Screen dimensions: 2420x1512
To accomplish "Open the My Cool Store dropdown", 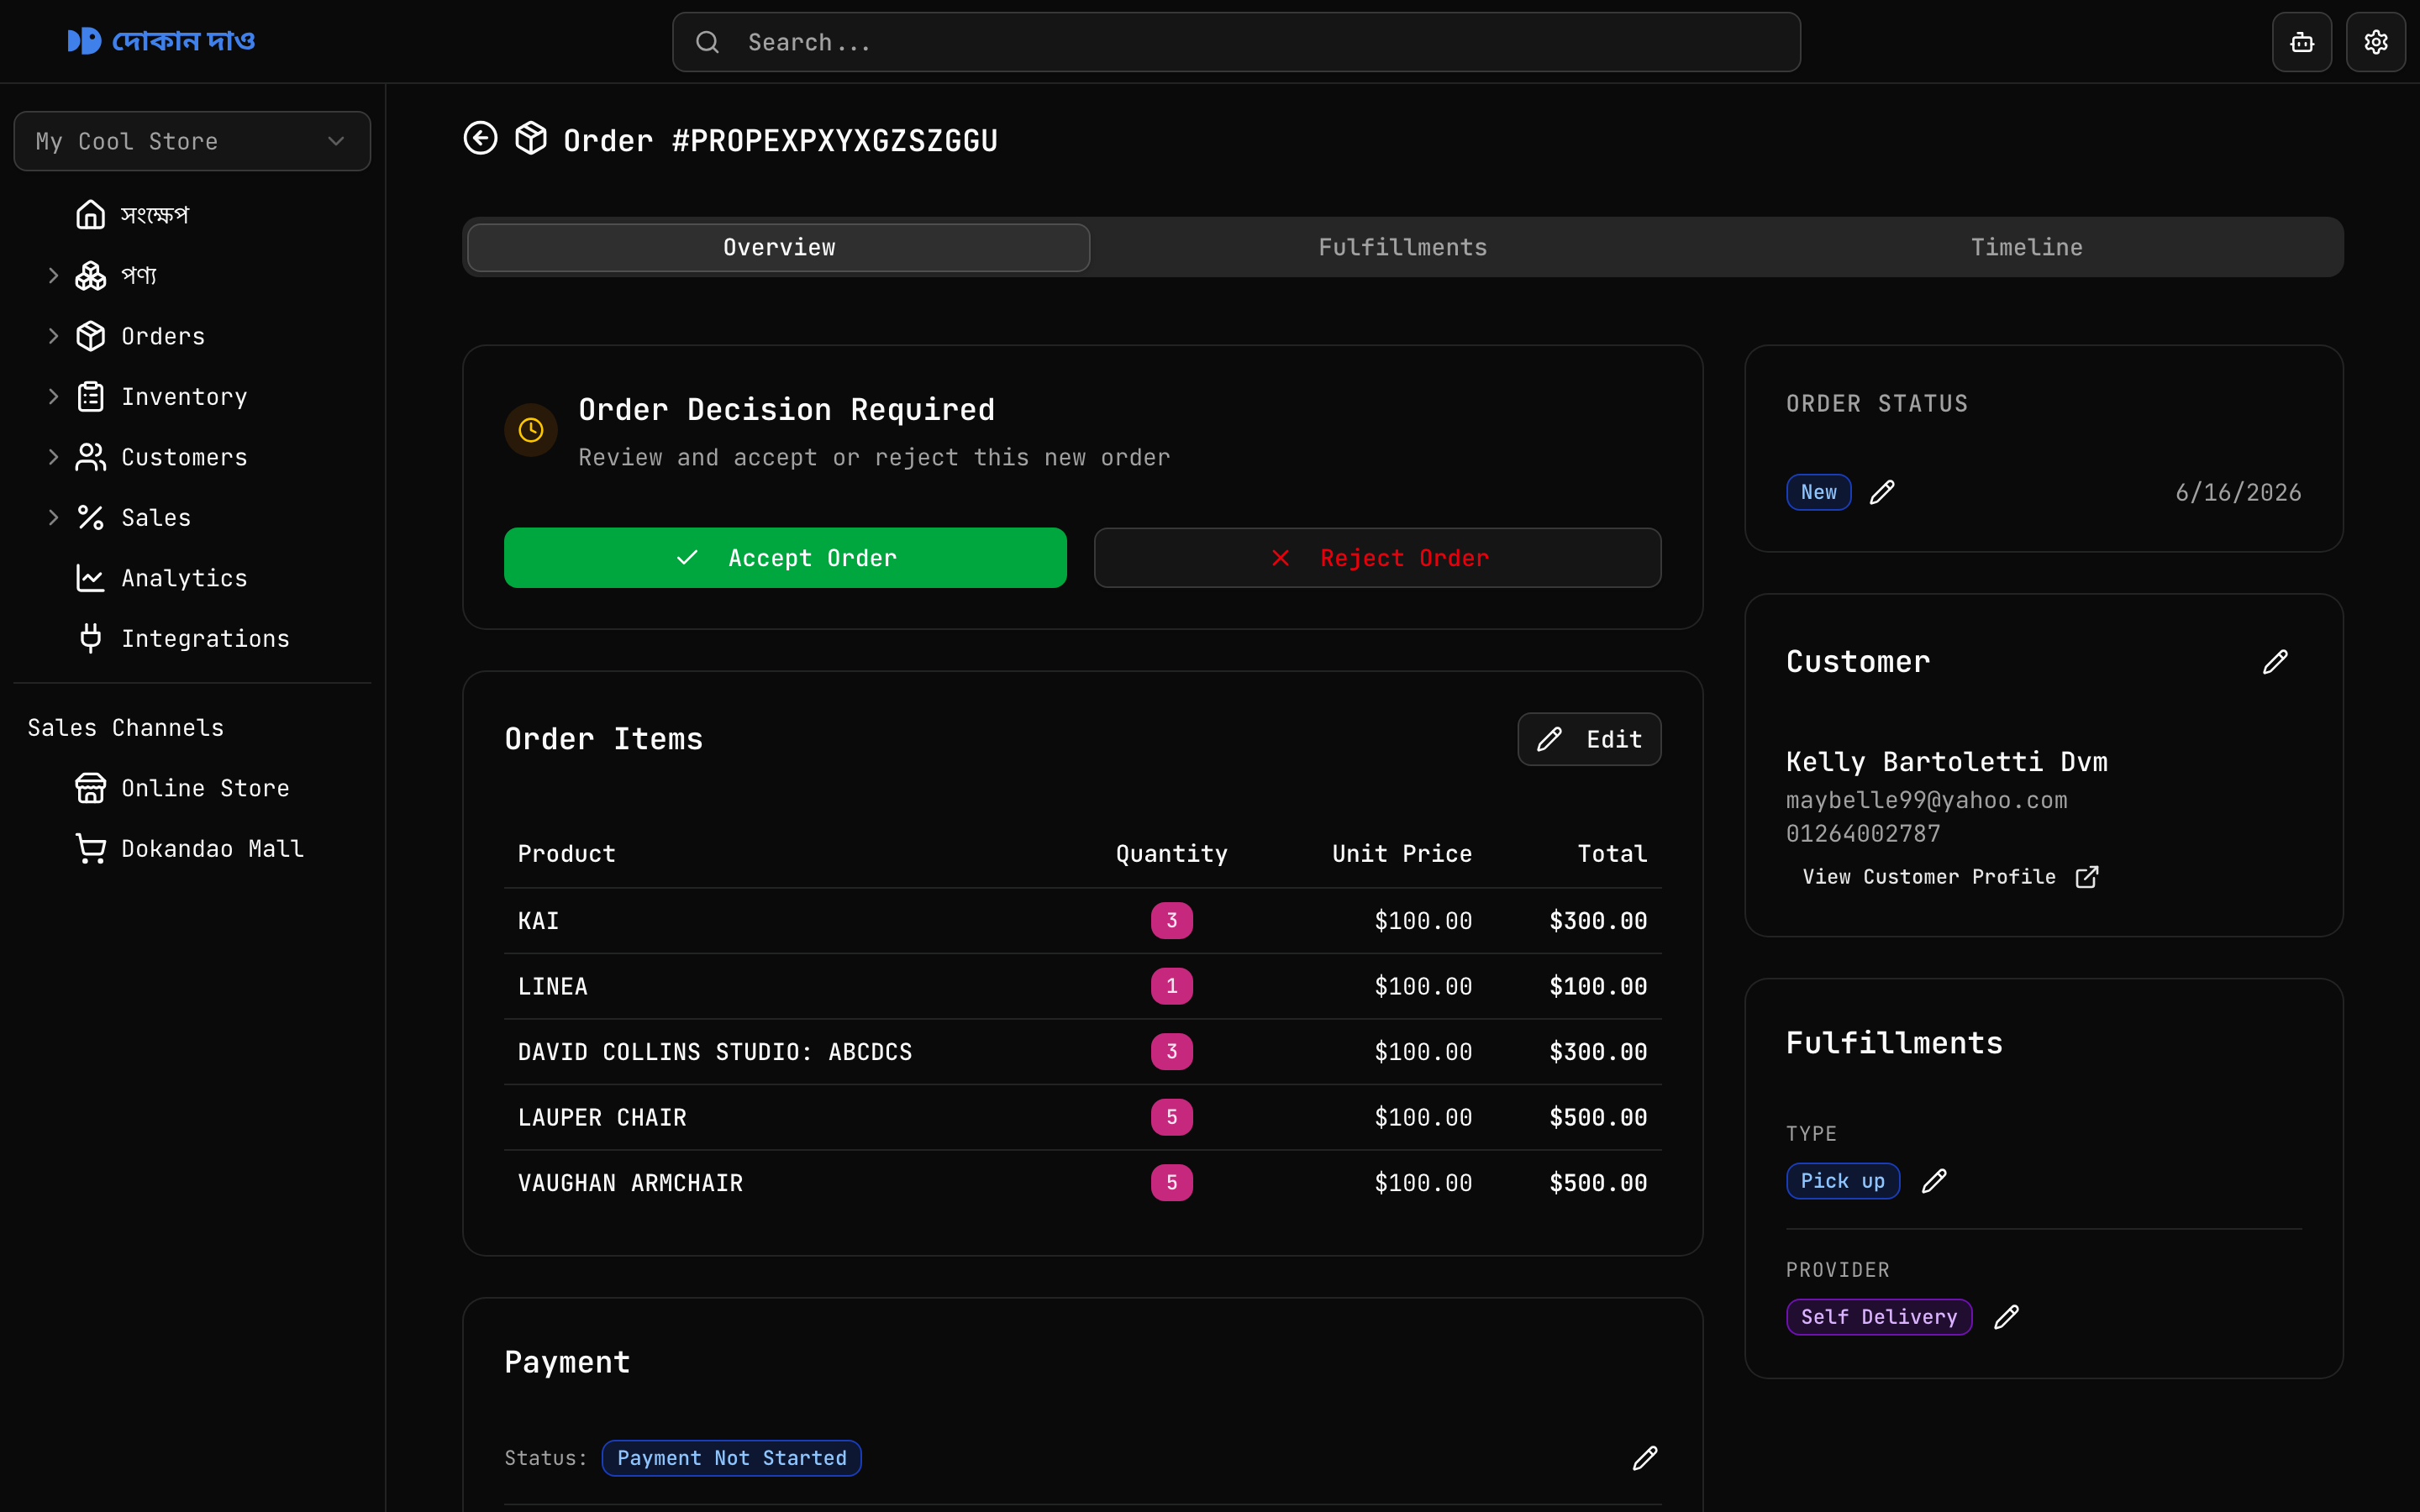I will (192, 141).
